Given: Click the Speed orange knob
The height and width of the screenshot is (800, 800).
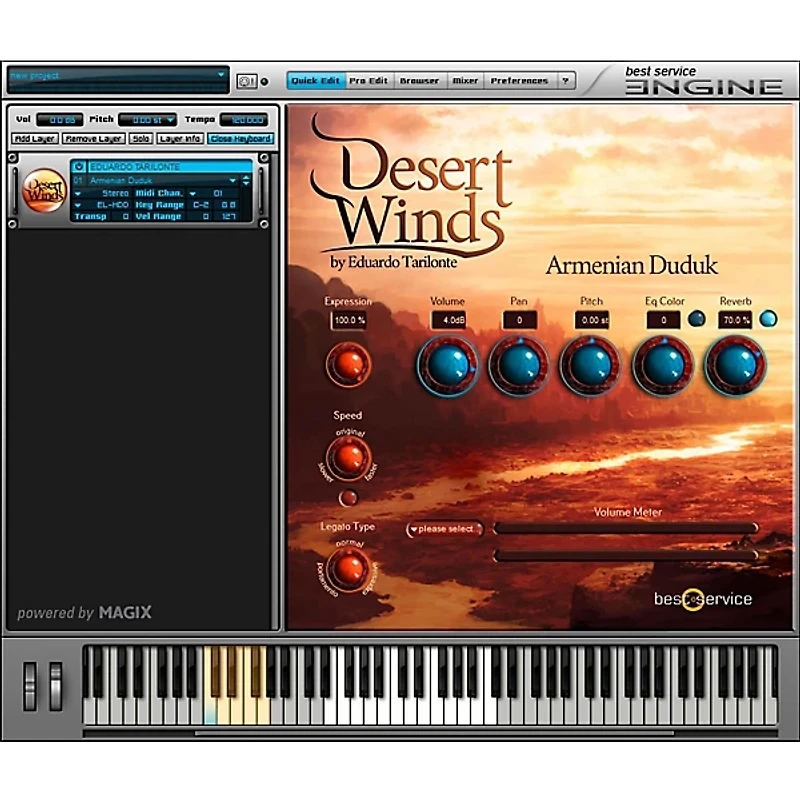Looking at the screenshot, I should coord(348,458).
